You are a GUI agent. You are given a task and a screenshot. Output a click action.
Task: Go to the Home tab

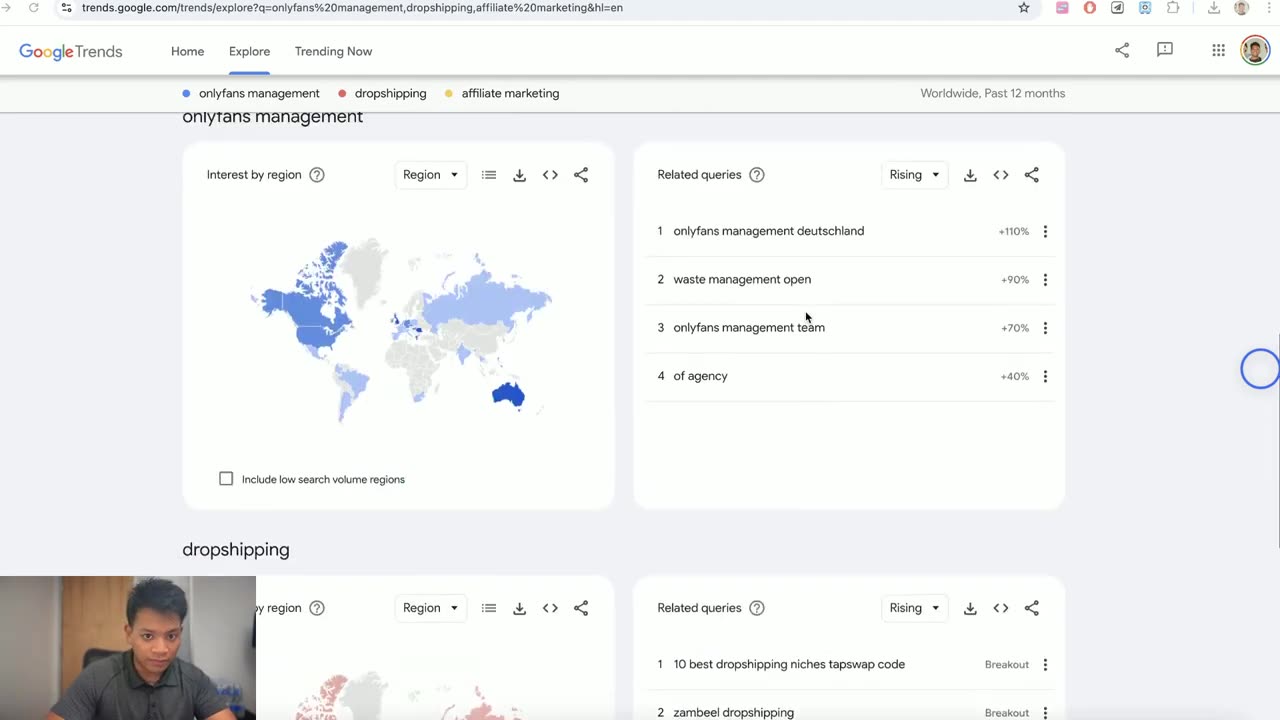(187, 51)
